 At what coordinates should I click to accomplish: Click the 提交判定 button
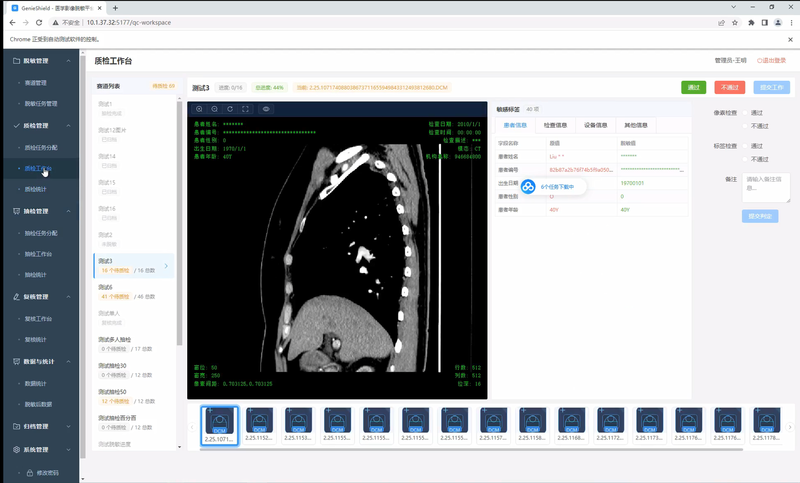[x=760, y=216]
